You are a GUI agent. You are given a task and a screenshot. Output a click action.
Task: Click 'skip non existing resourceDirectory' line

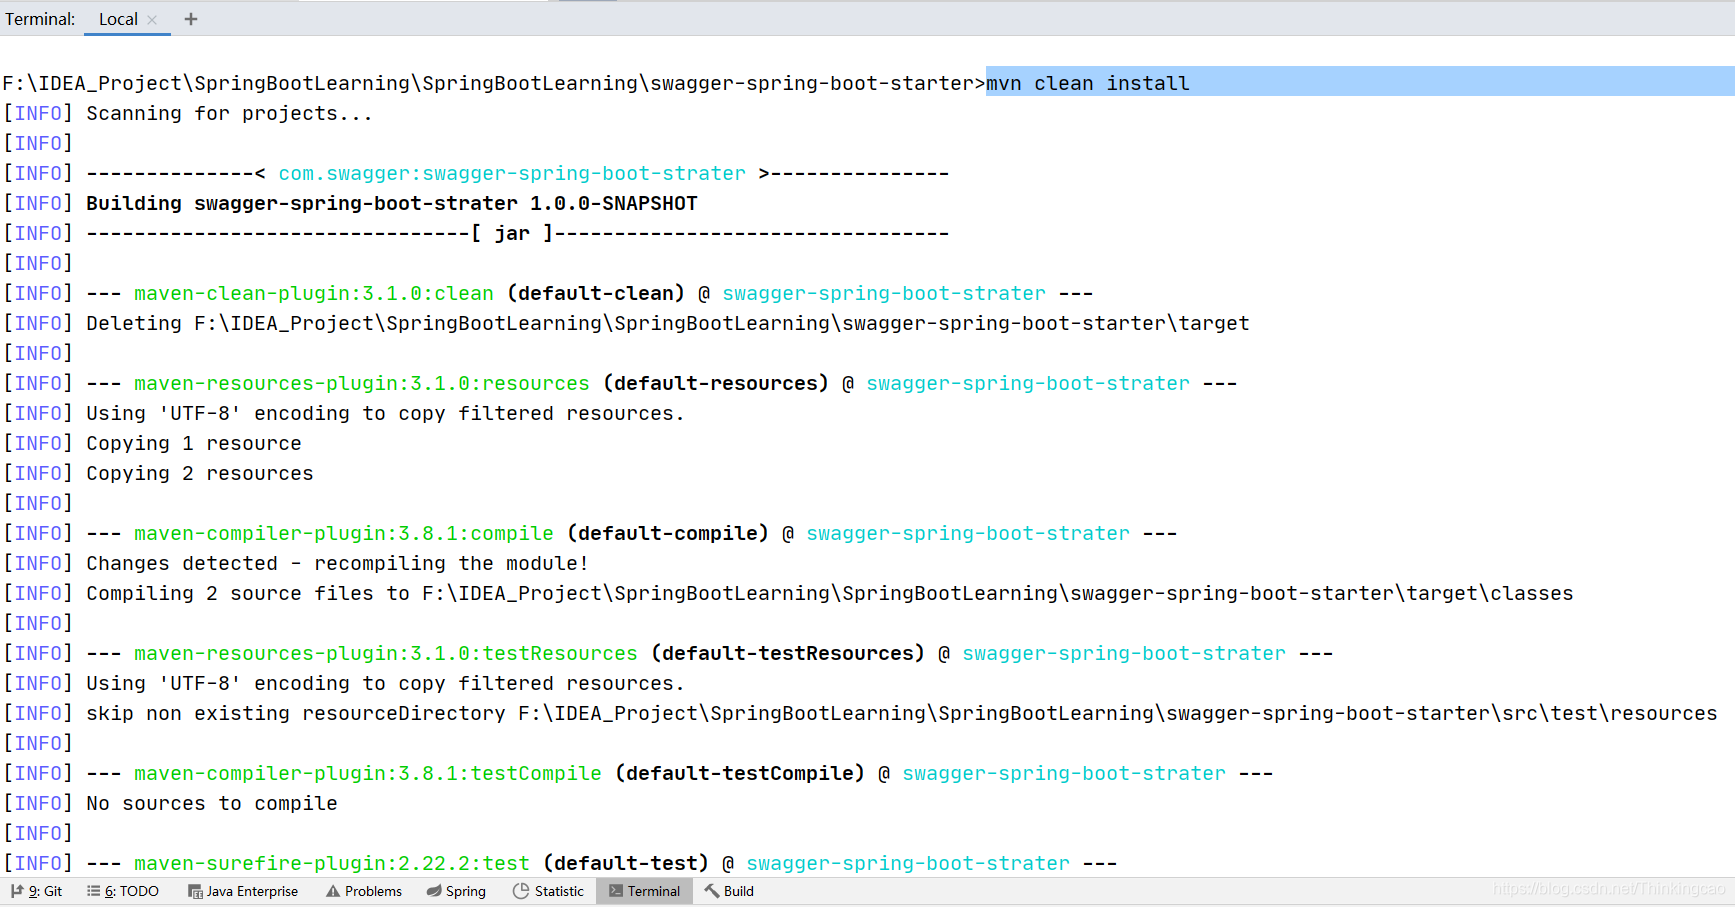point(902,713)
